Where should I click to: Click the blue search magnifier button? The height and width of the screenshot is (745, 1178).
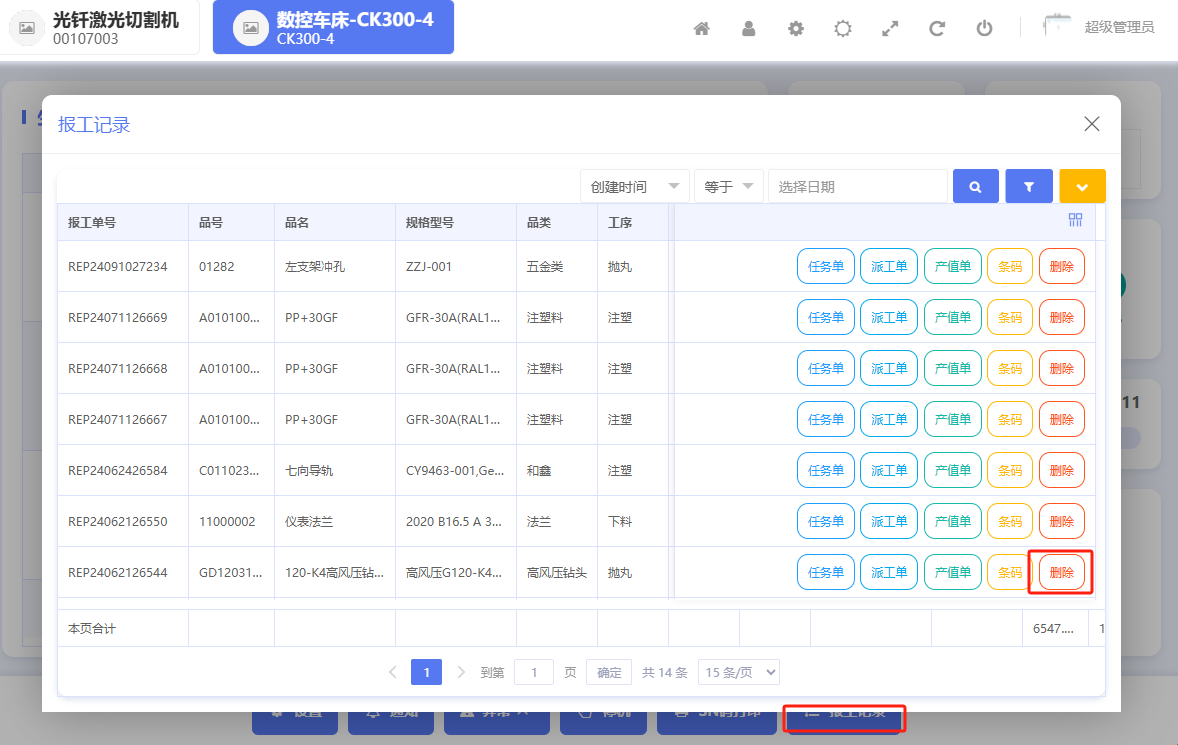click(x=975, y=186)
